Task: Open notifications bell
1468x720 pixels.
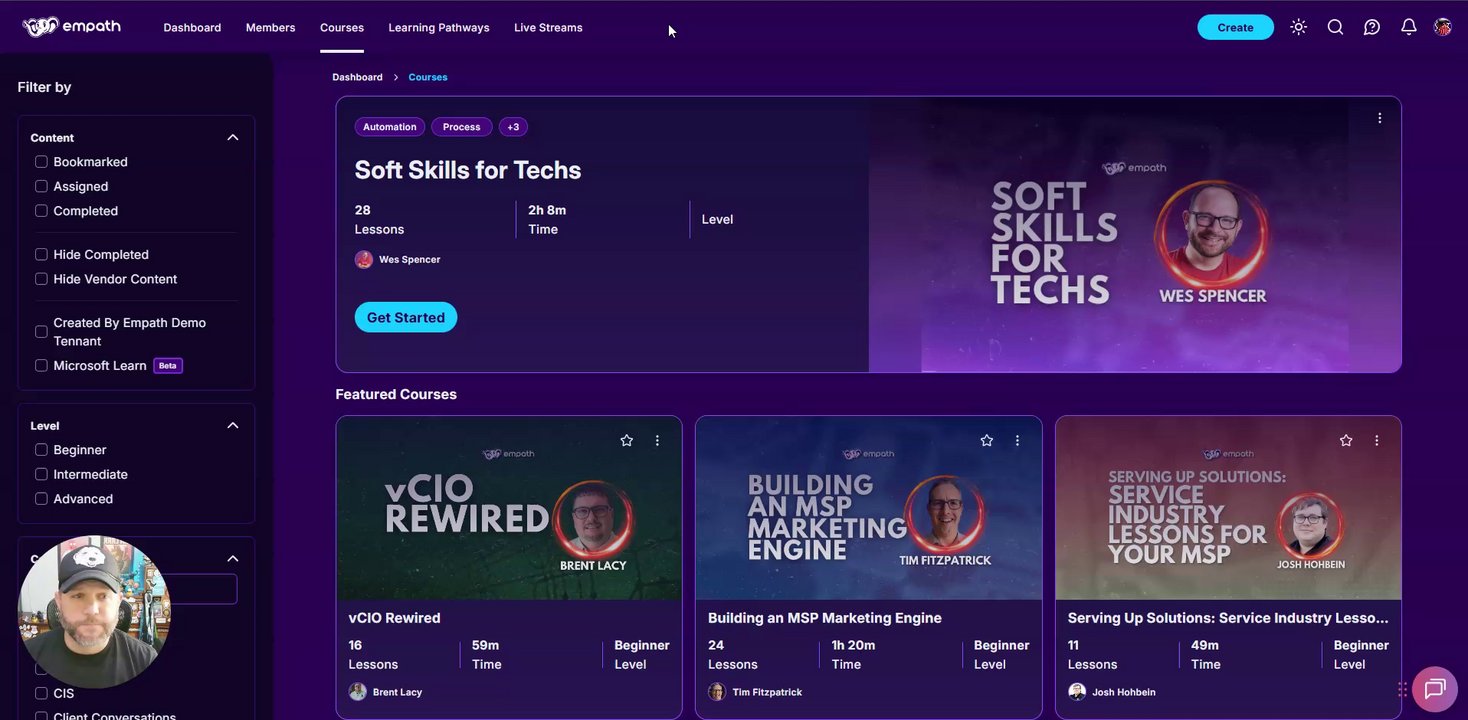Action: (1408, 27)
